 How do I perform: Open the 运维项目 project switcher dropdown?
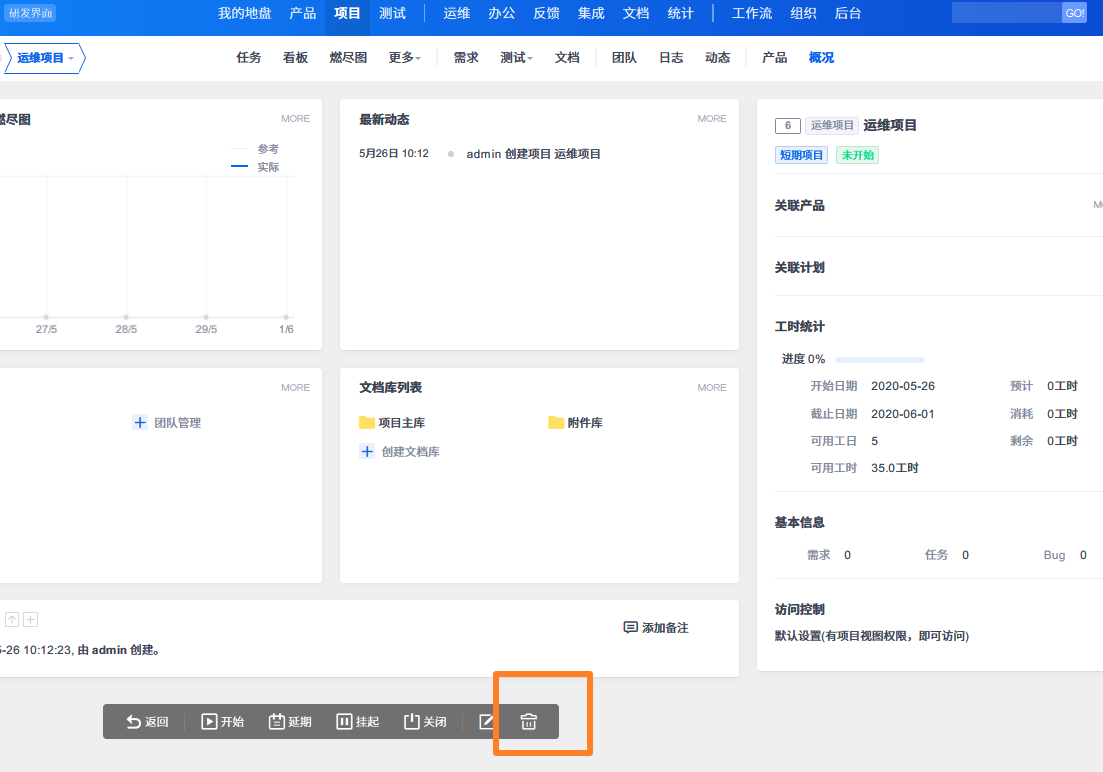pyautogui.click(x=45, y=58)
